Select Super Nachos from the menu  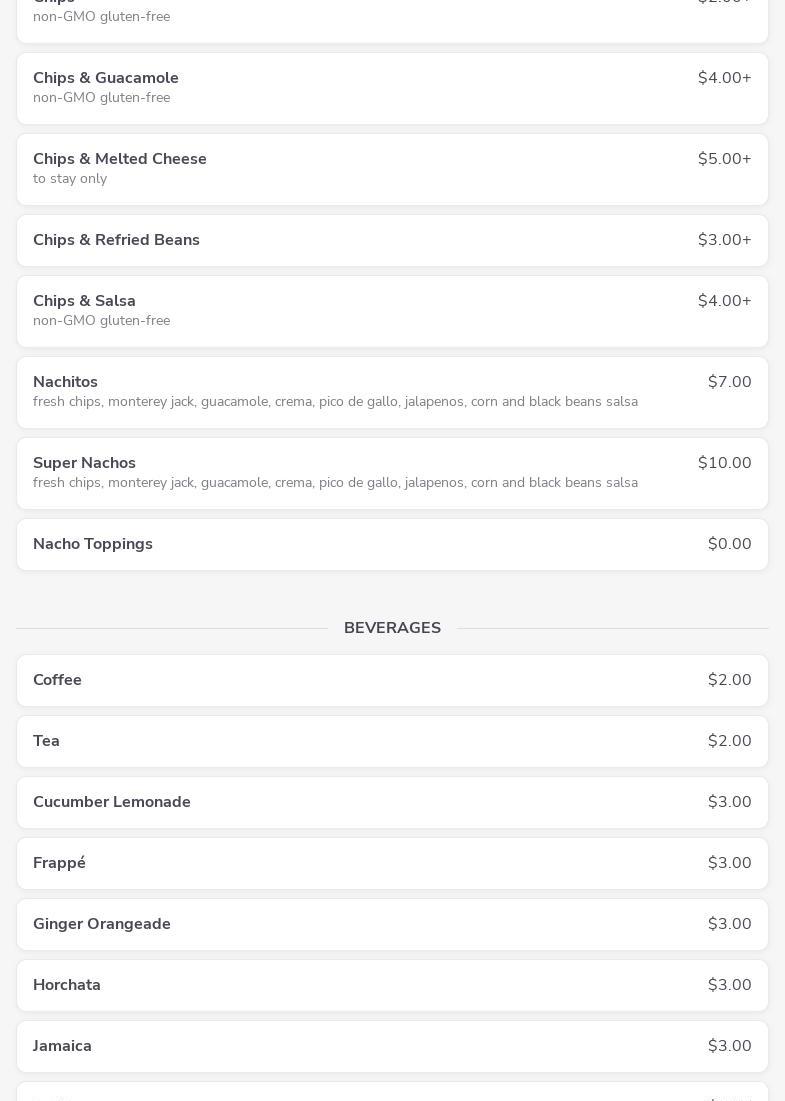click(x=84, y=463)
